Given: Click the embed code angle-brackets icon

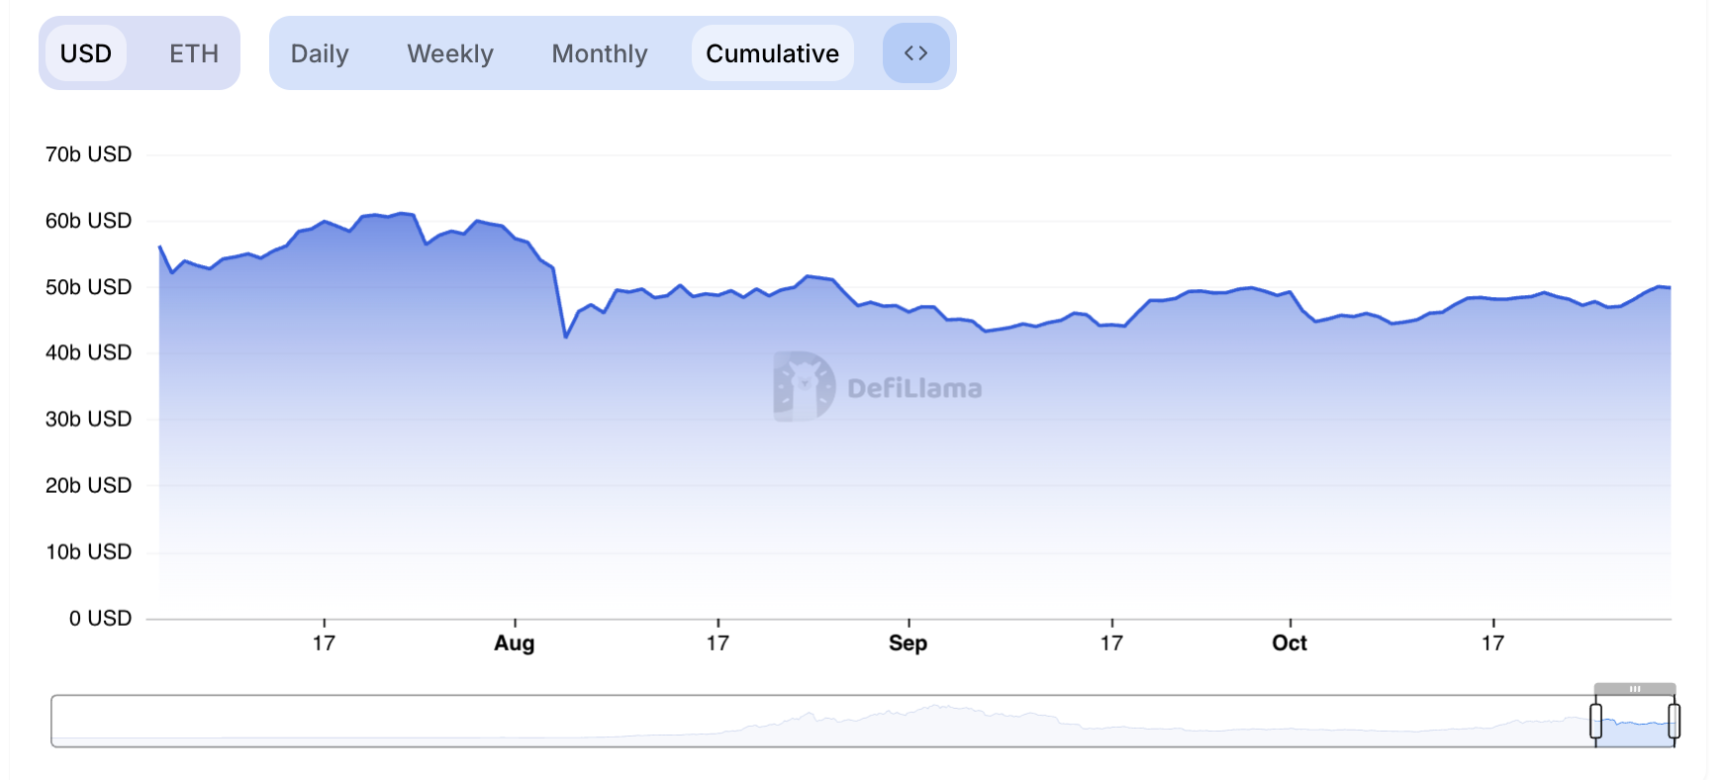Looking at the screenshot, I should [x=915, y=53].
